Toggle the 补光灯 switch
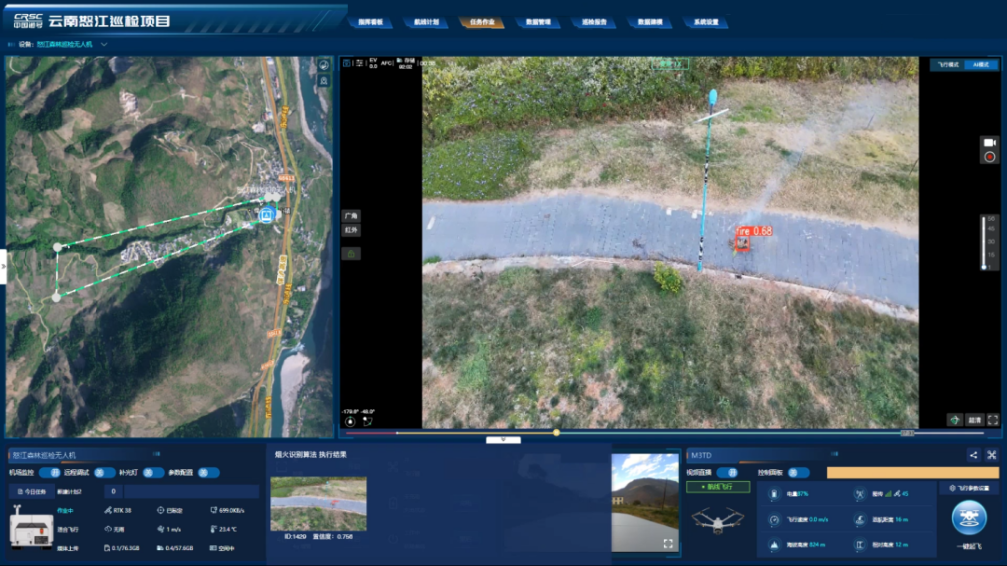Viewport: 1007px width, 566px height. pos(152,473)
